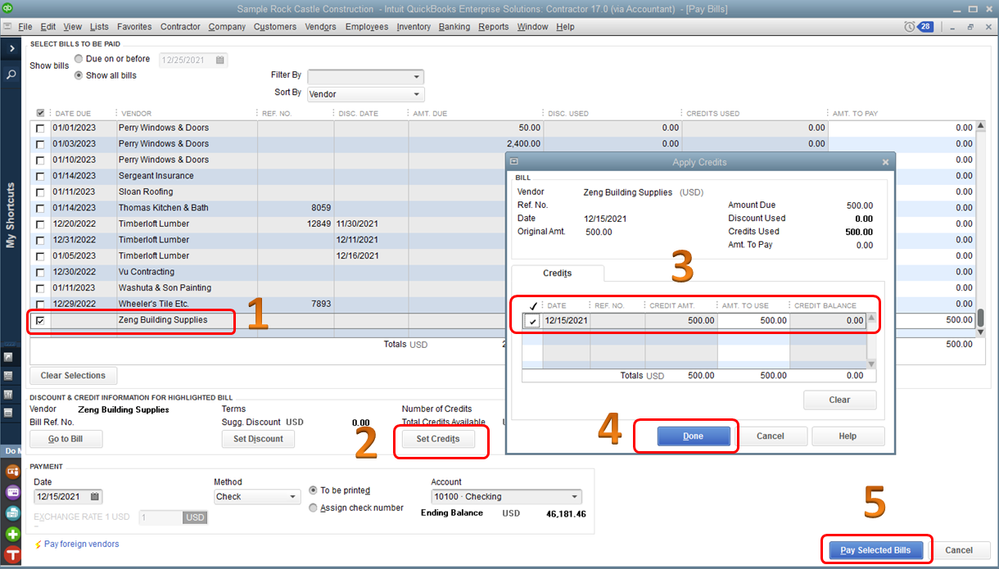Image resolution: width=999 pixels, height=569 pixels.
Task: Uncheck the Zeng Building Supplies bill checkbox
Action: (40, 321)
